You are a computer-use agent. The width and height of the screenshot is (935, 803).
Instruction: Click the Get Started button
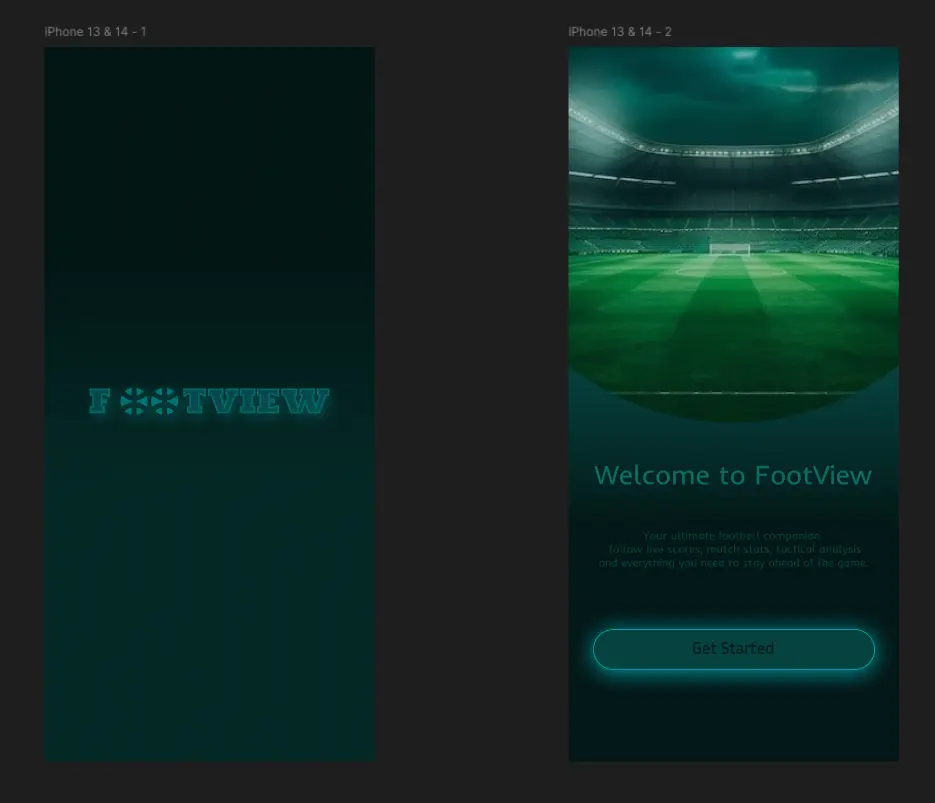733,649
